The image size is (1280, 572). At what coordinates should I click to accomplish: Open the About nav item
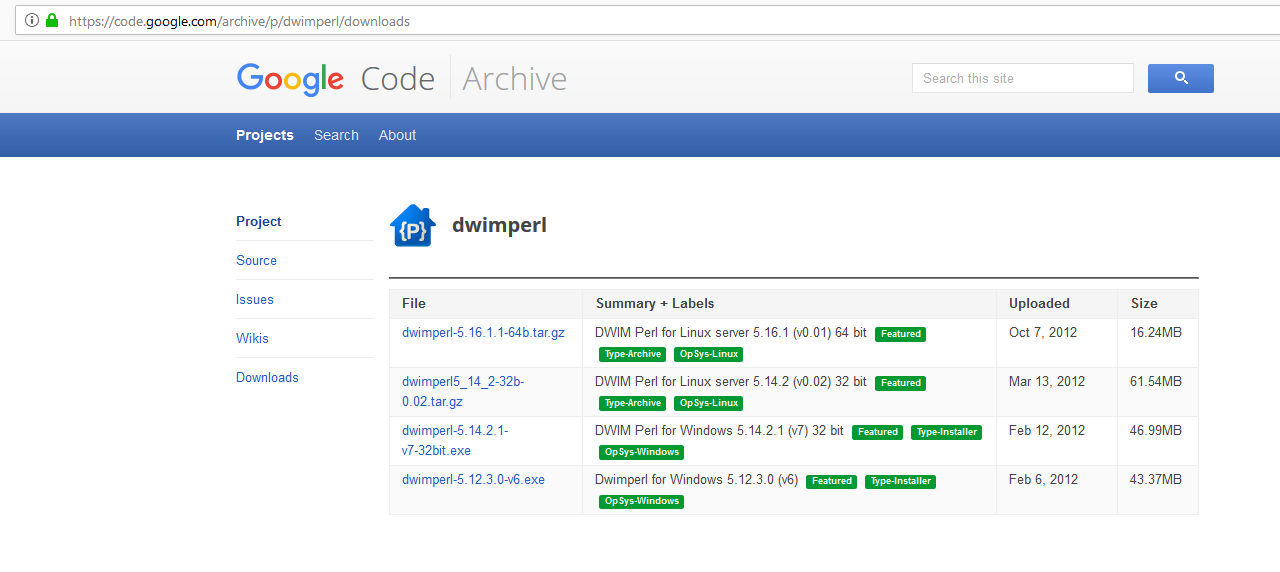pyautogui.click(x=397, y=135)
